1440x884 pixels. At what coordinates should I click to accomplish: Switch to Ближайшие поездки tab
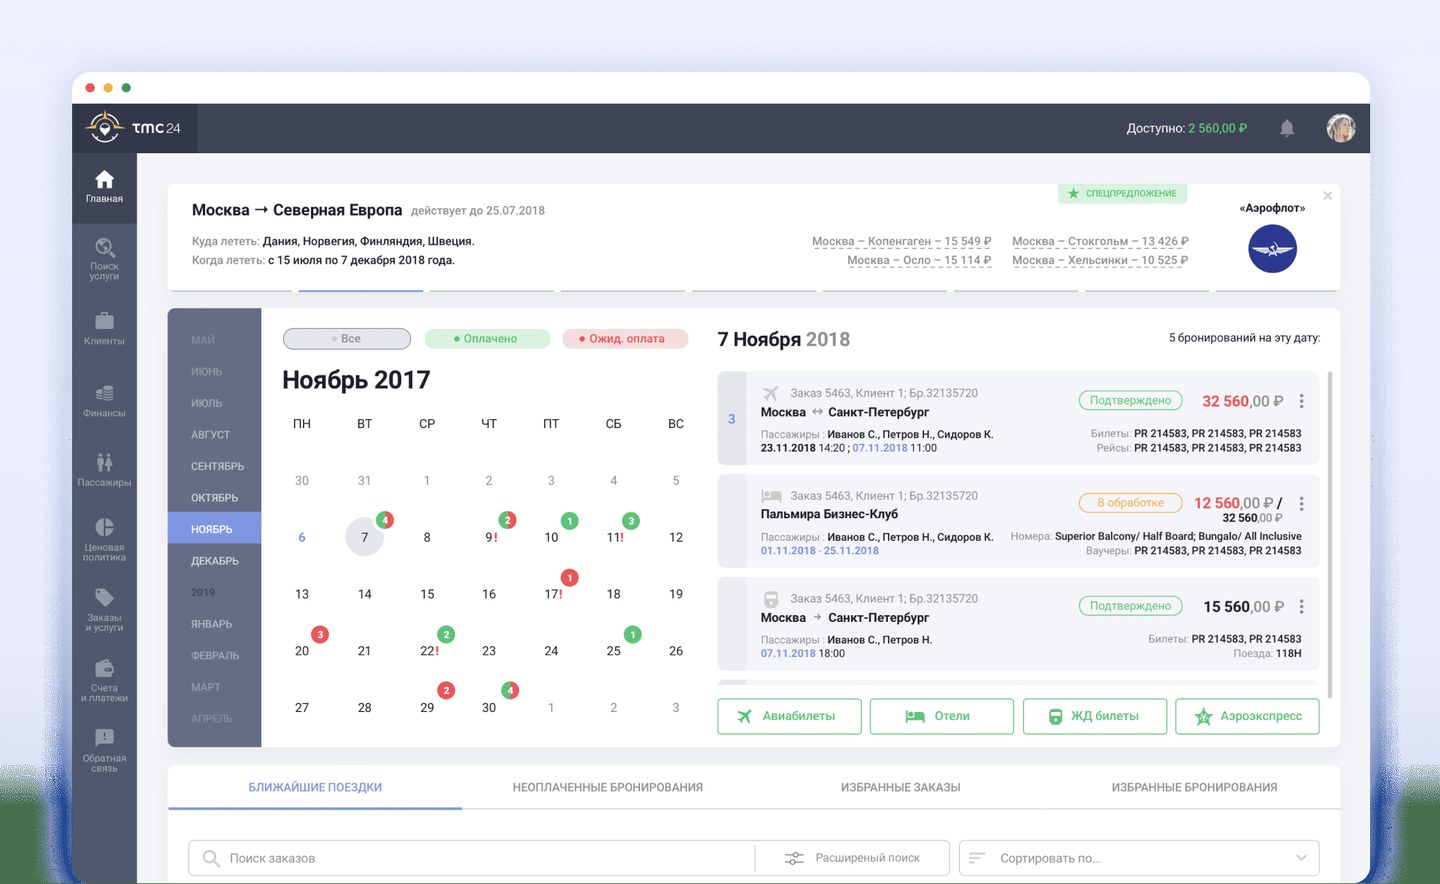click(x=315, y=787)
